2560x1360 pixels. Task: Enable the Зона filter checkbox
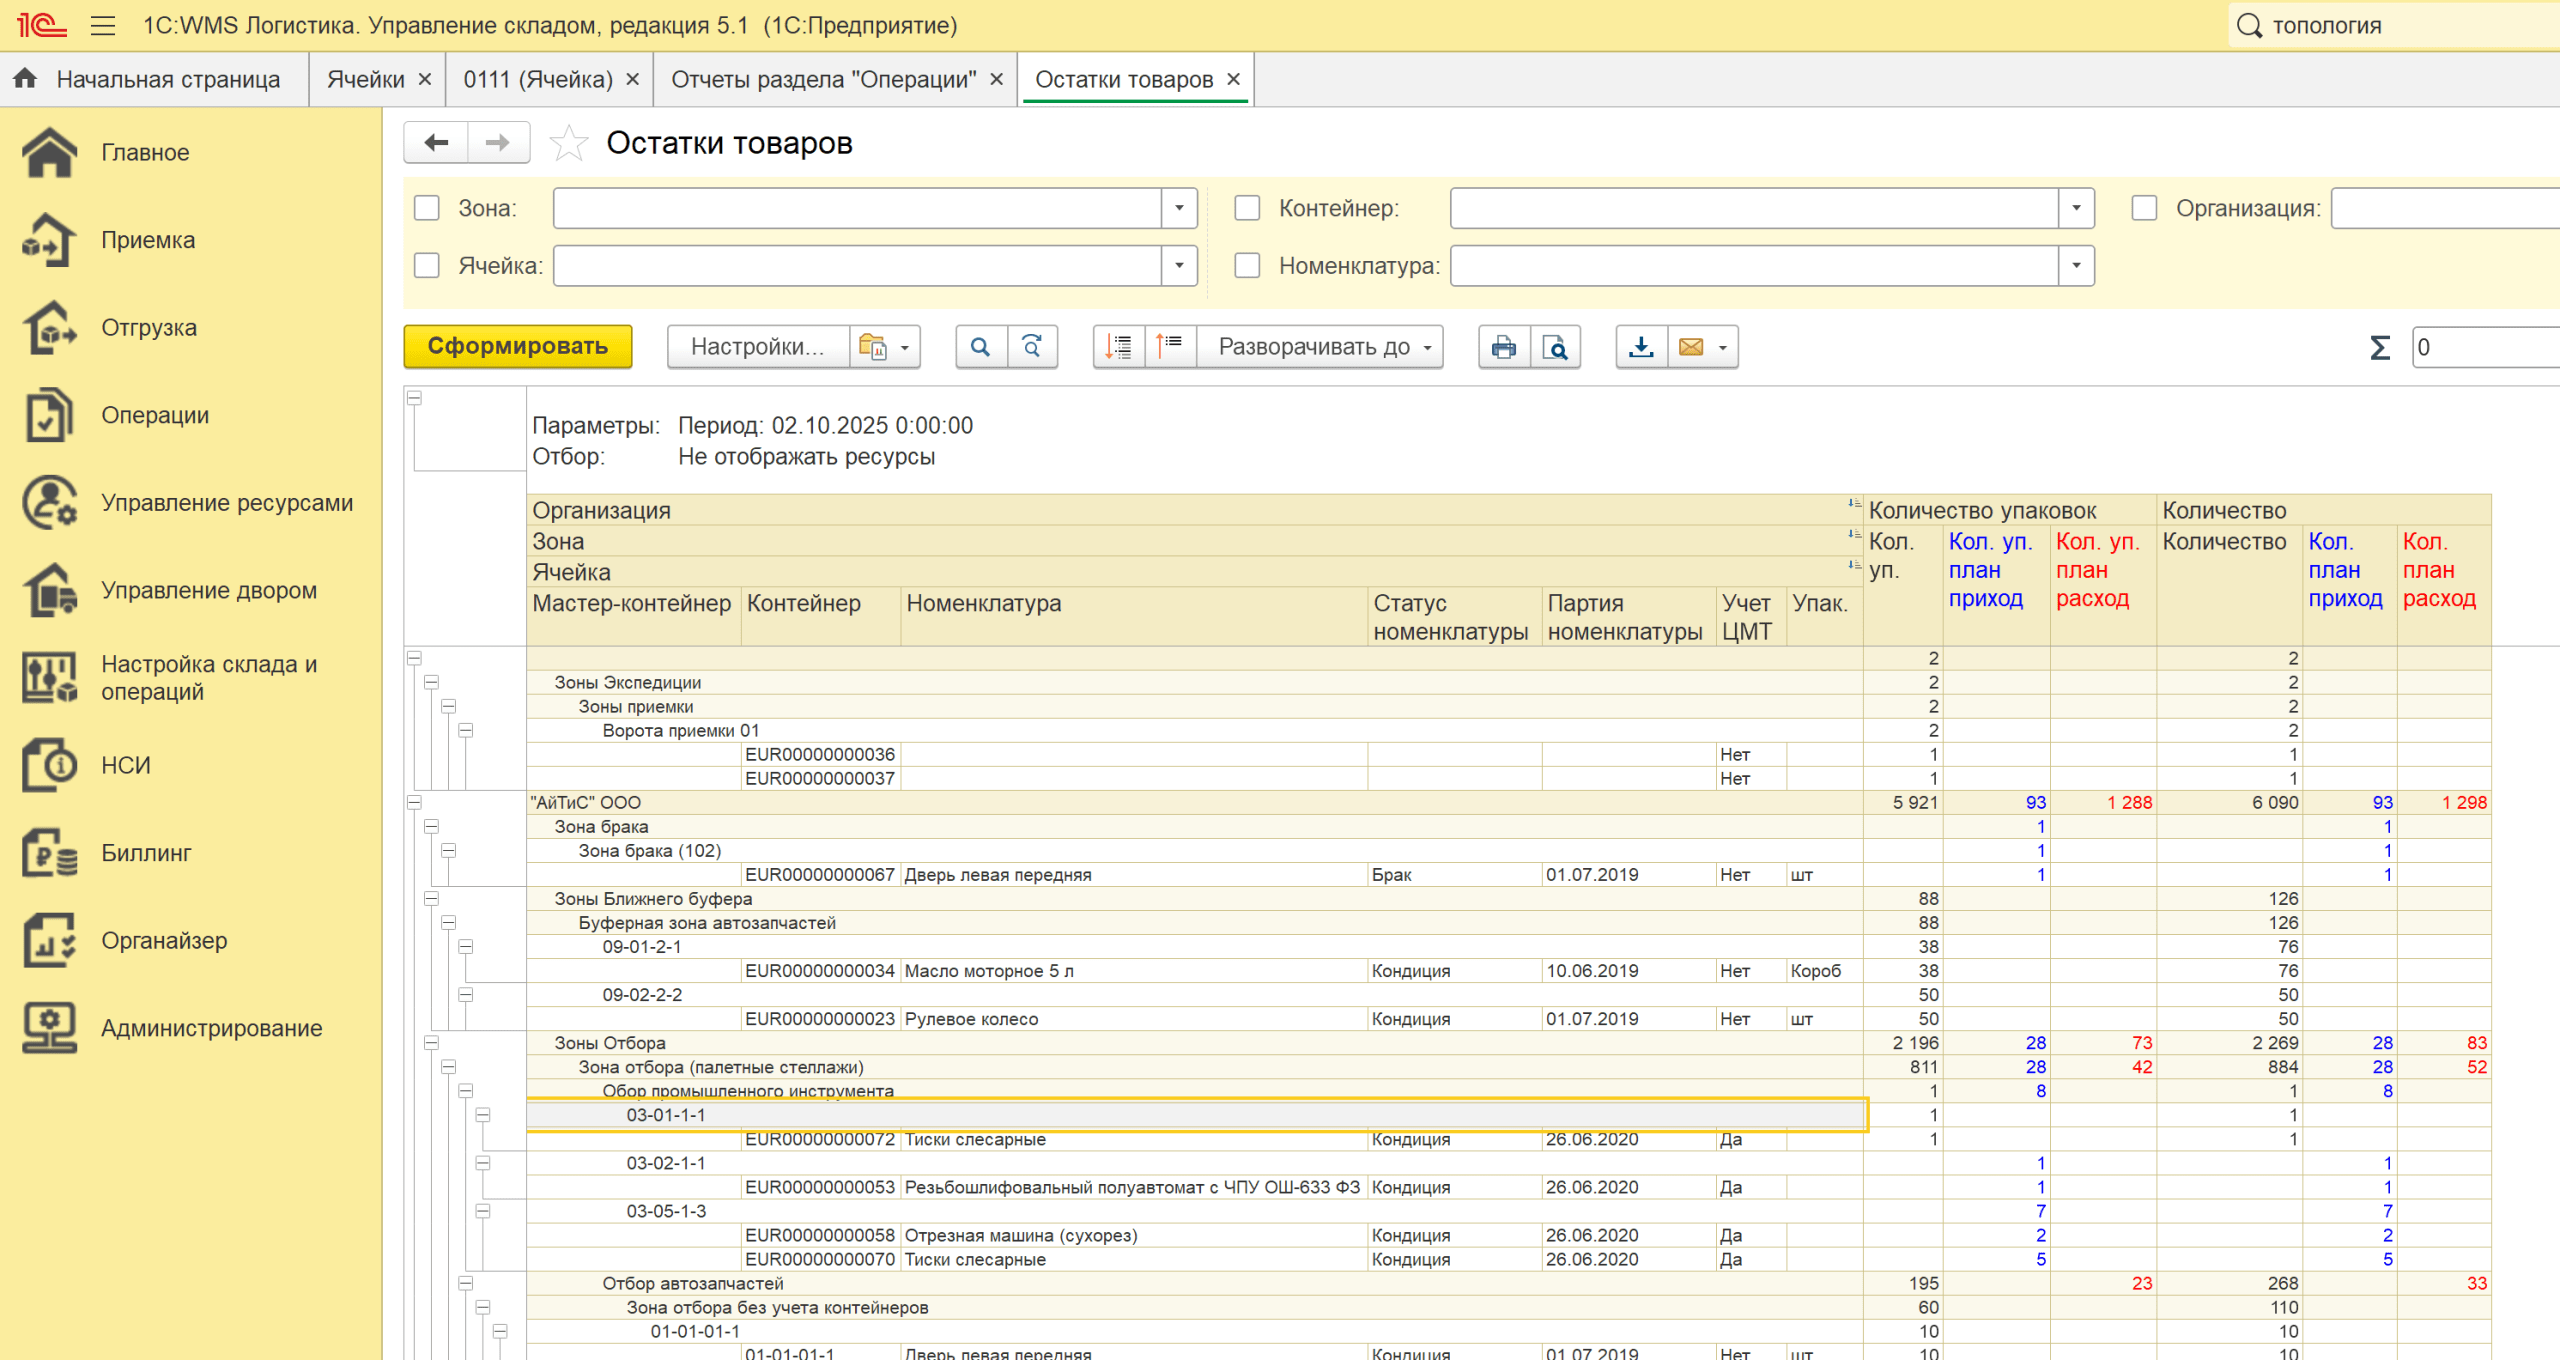pyautogui.click(x=427, y=208)
